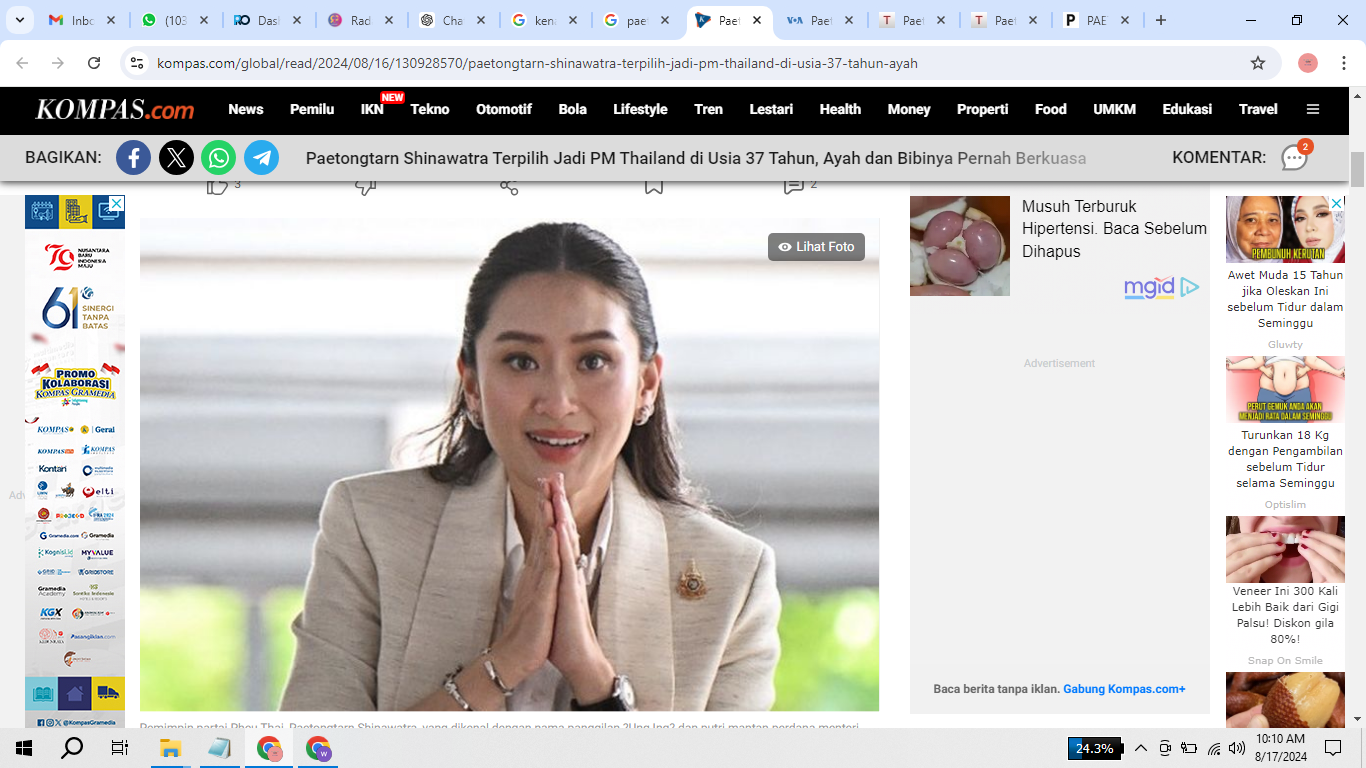
Task: View site information icon in address bar
Action: (x=137, y=63)
